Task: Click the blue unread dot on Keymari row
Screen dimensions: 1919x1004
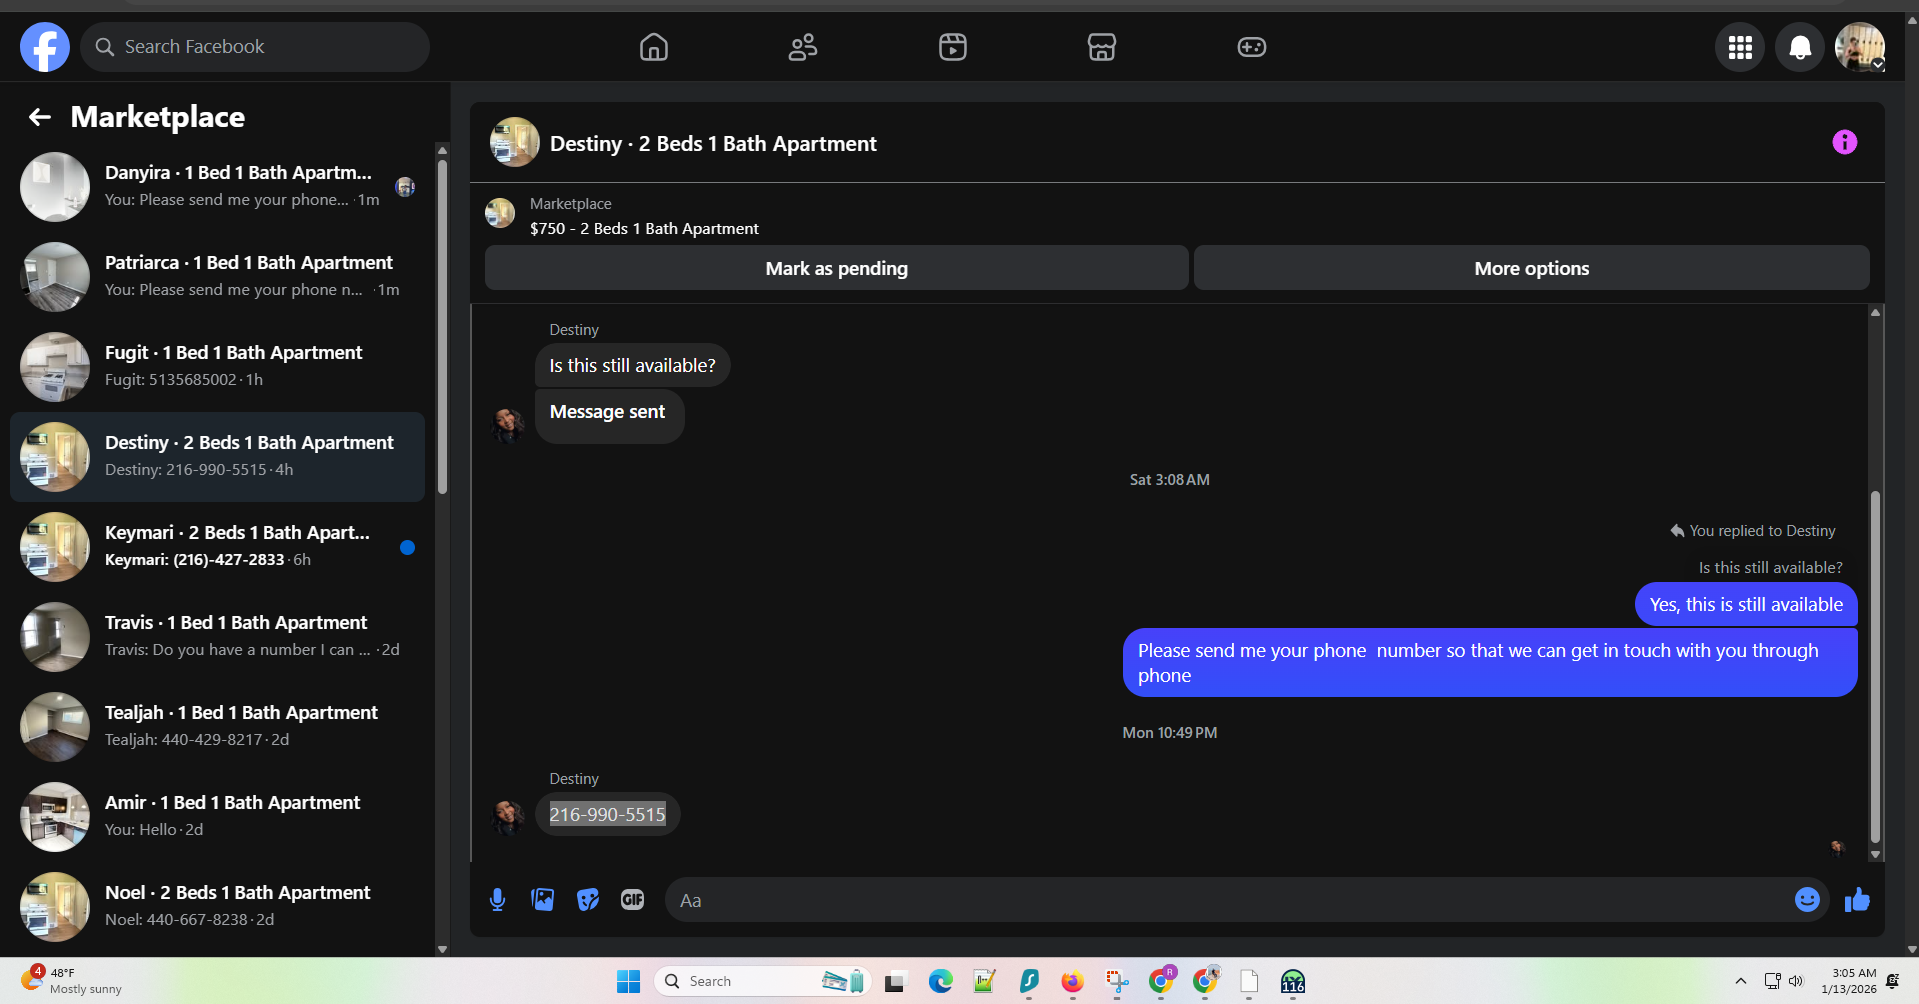Action: (407, 547)
